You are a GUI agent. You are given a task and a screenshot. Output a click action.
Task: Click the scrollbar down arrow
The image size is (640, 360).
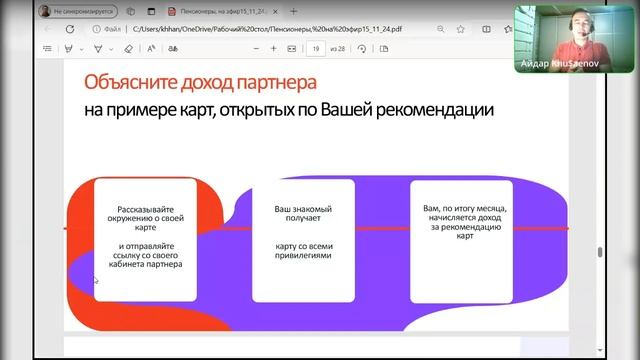click(600, 350)
